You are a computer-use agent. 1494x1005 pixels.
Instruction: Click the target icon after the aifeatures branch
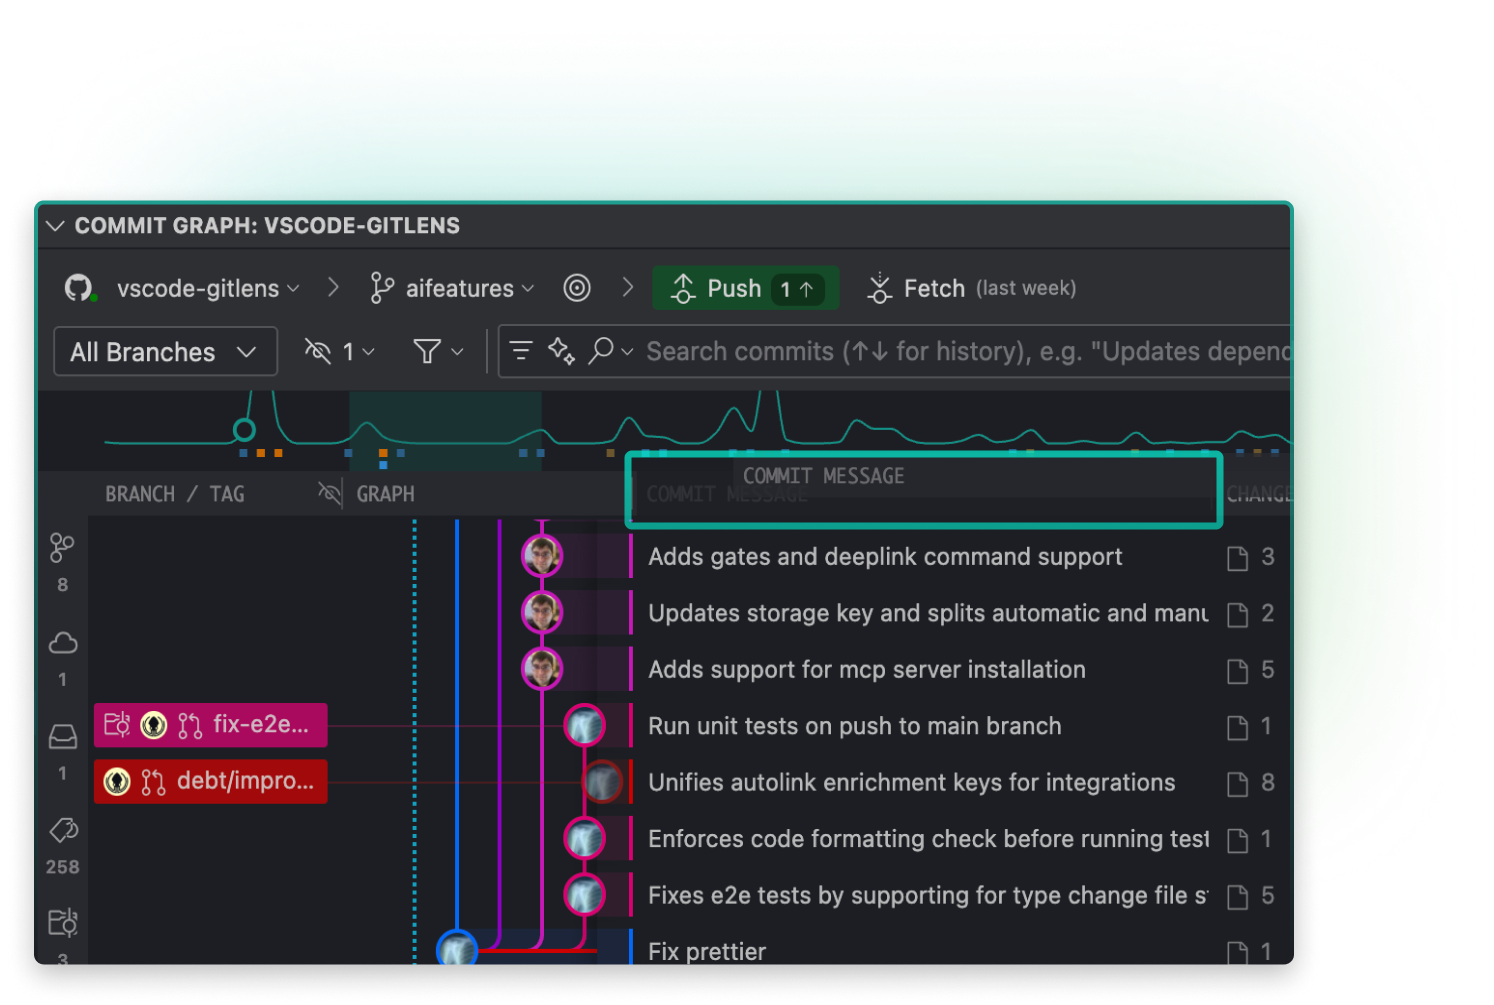click(x=577, y=288)
